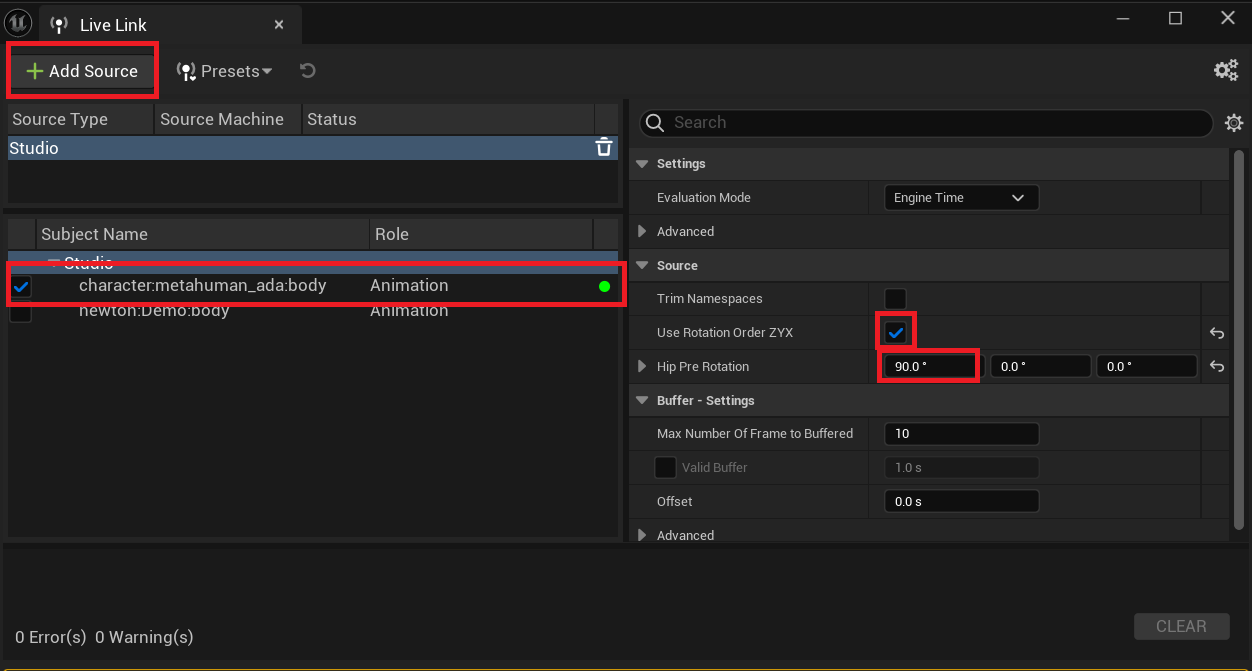Collapse the Settings section
Screen dimensions: 1252x671
tap(642, 164)
